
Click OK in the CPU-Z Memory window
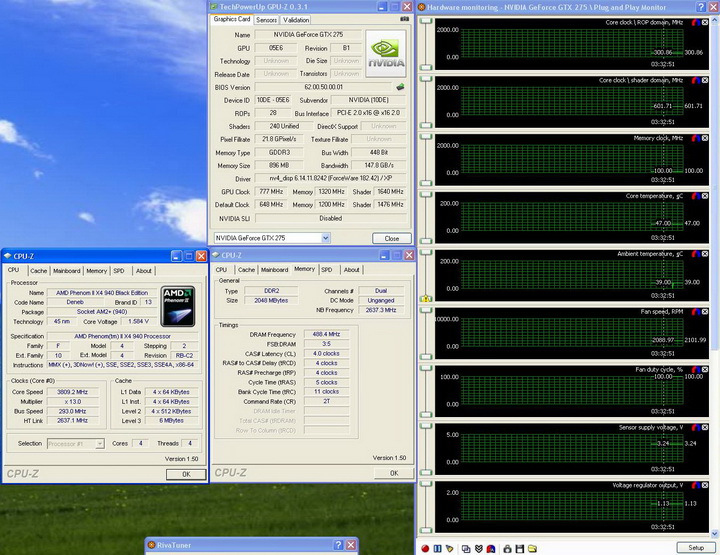[x=394, y=473]
